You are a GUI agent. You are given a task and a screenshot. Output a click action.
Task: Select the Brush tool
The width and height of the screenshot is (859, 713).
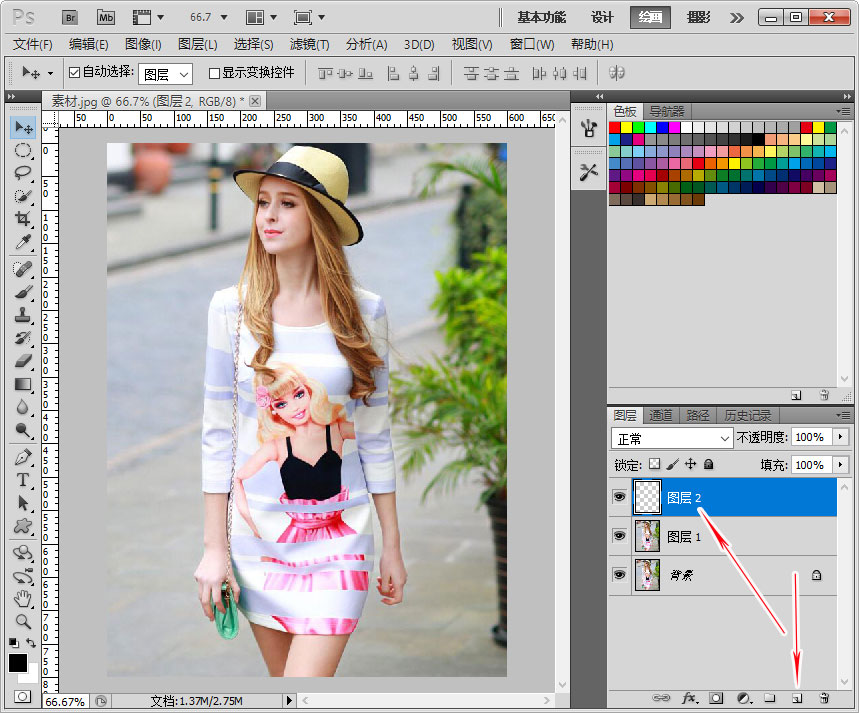click(x=23, y=292)
